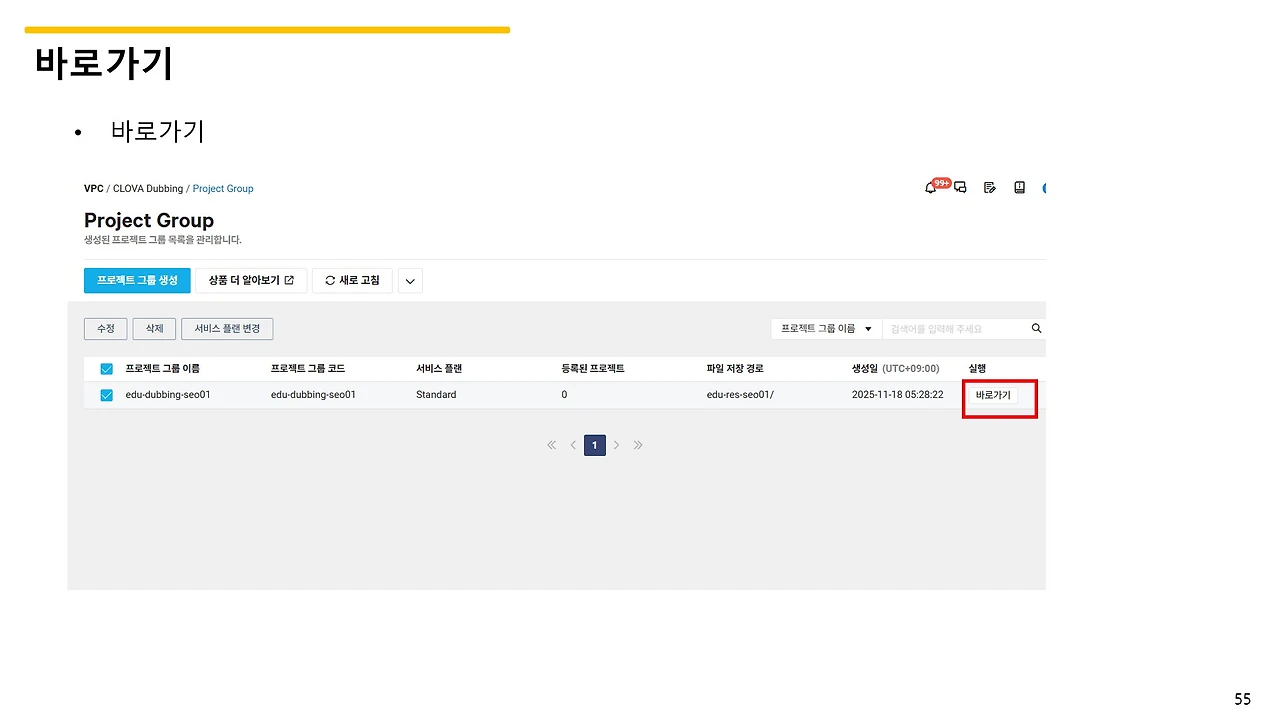
Task: Go to next page arrow
Action: click(x=616, y=445)
